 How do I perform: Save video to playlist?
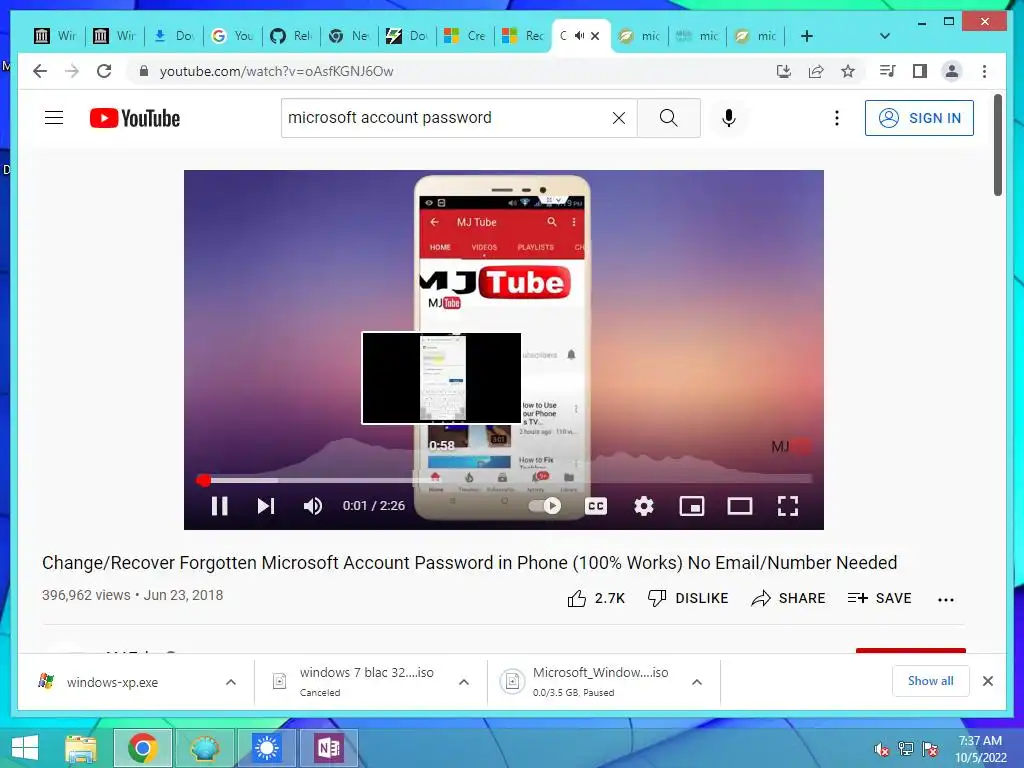point(879,598)
